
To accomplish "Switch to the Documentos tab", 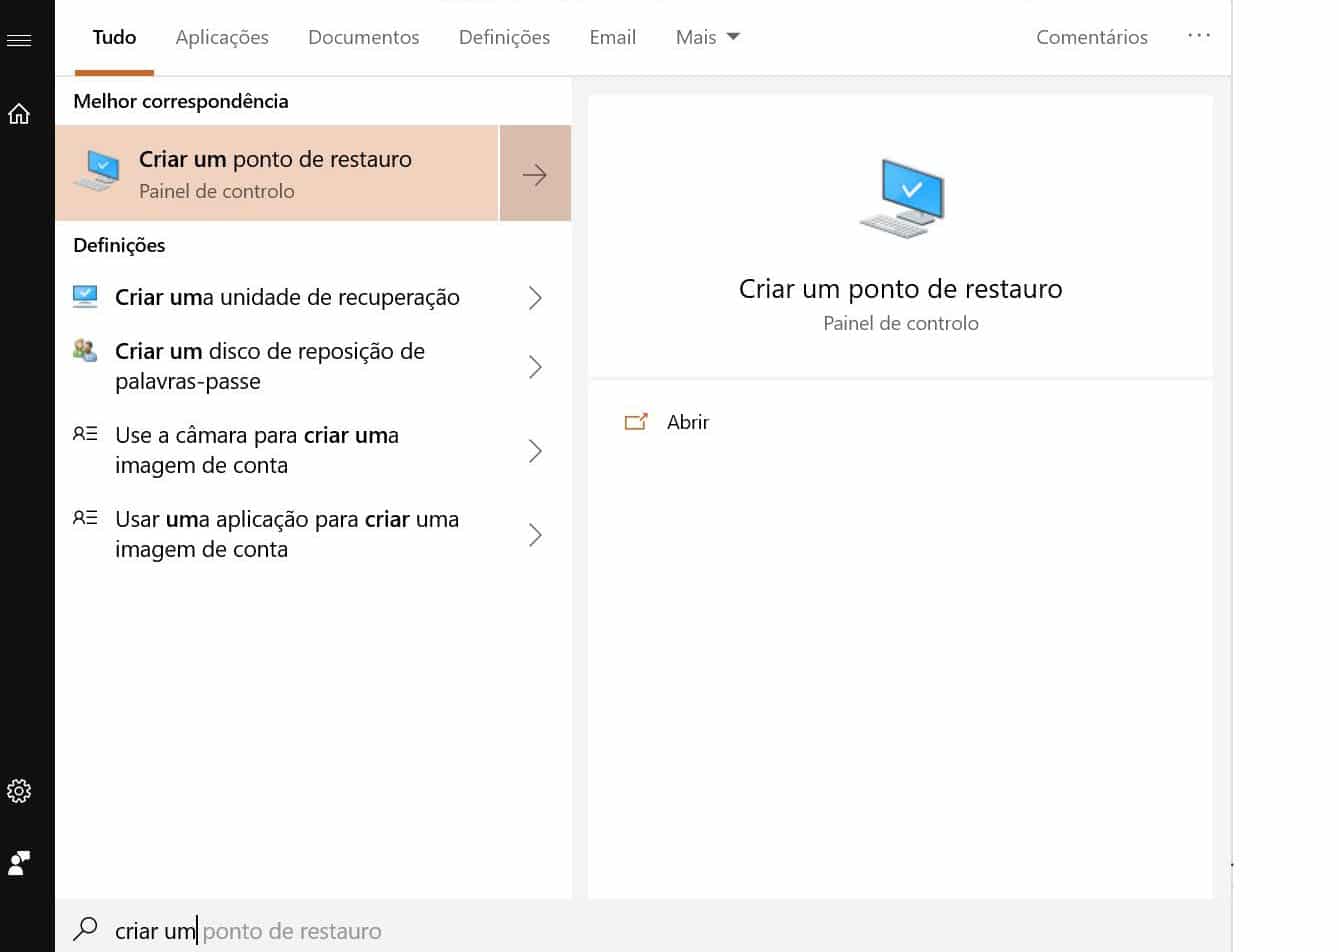I will tap(364, 37).
